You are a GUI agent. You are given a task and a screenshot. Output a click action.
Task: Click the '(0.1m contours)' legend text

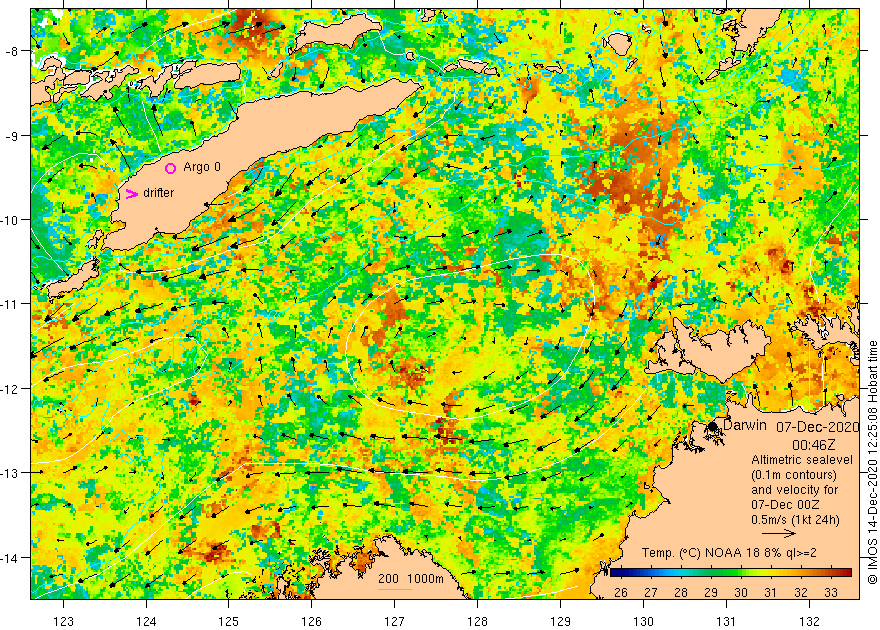794,475
